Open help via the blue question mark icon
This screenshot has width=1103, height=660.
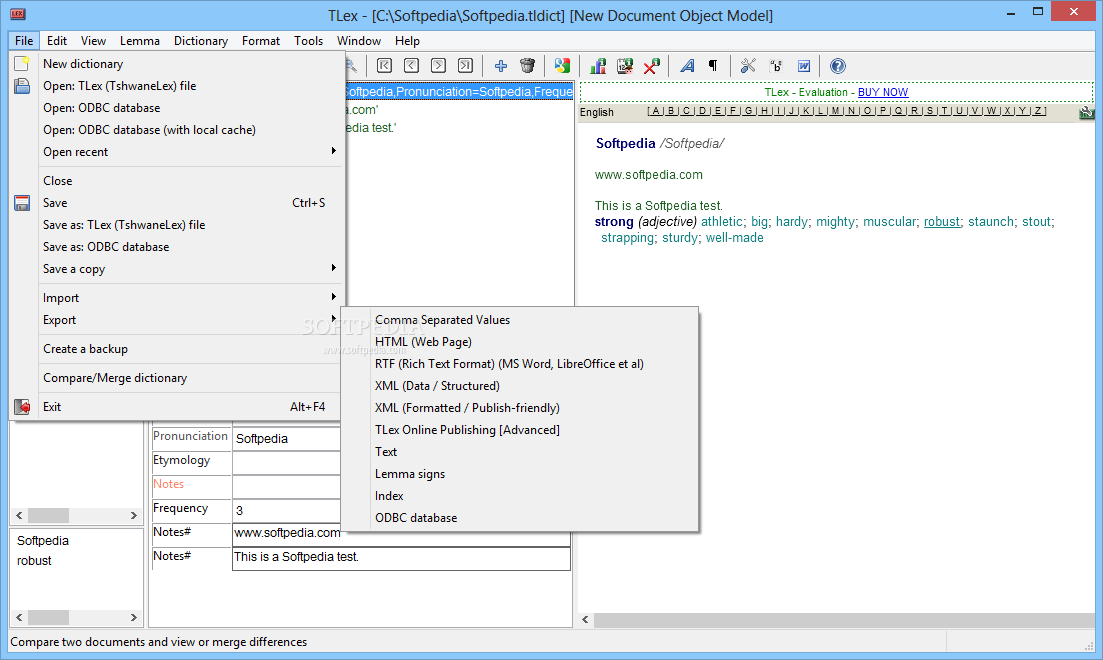[x=838, y=66]
